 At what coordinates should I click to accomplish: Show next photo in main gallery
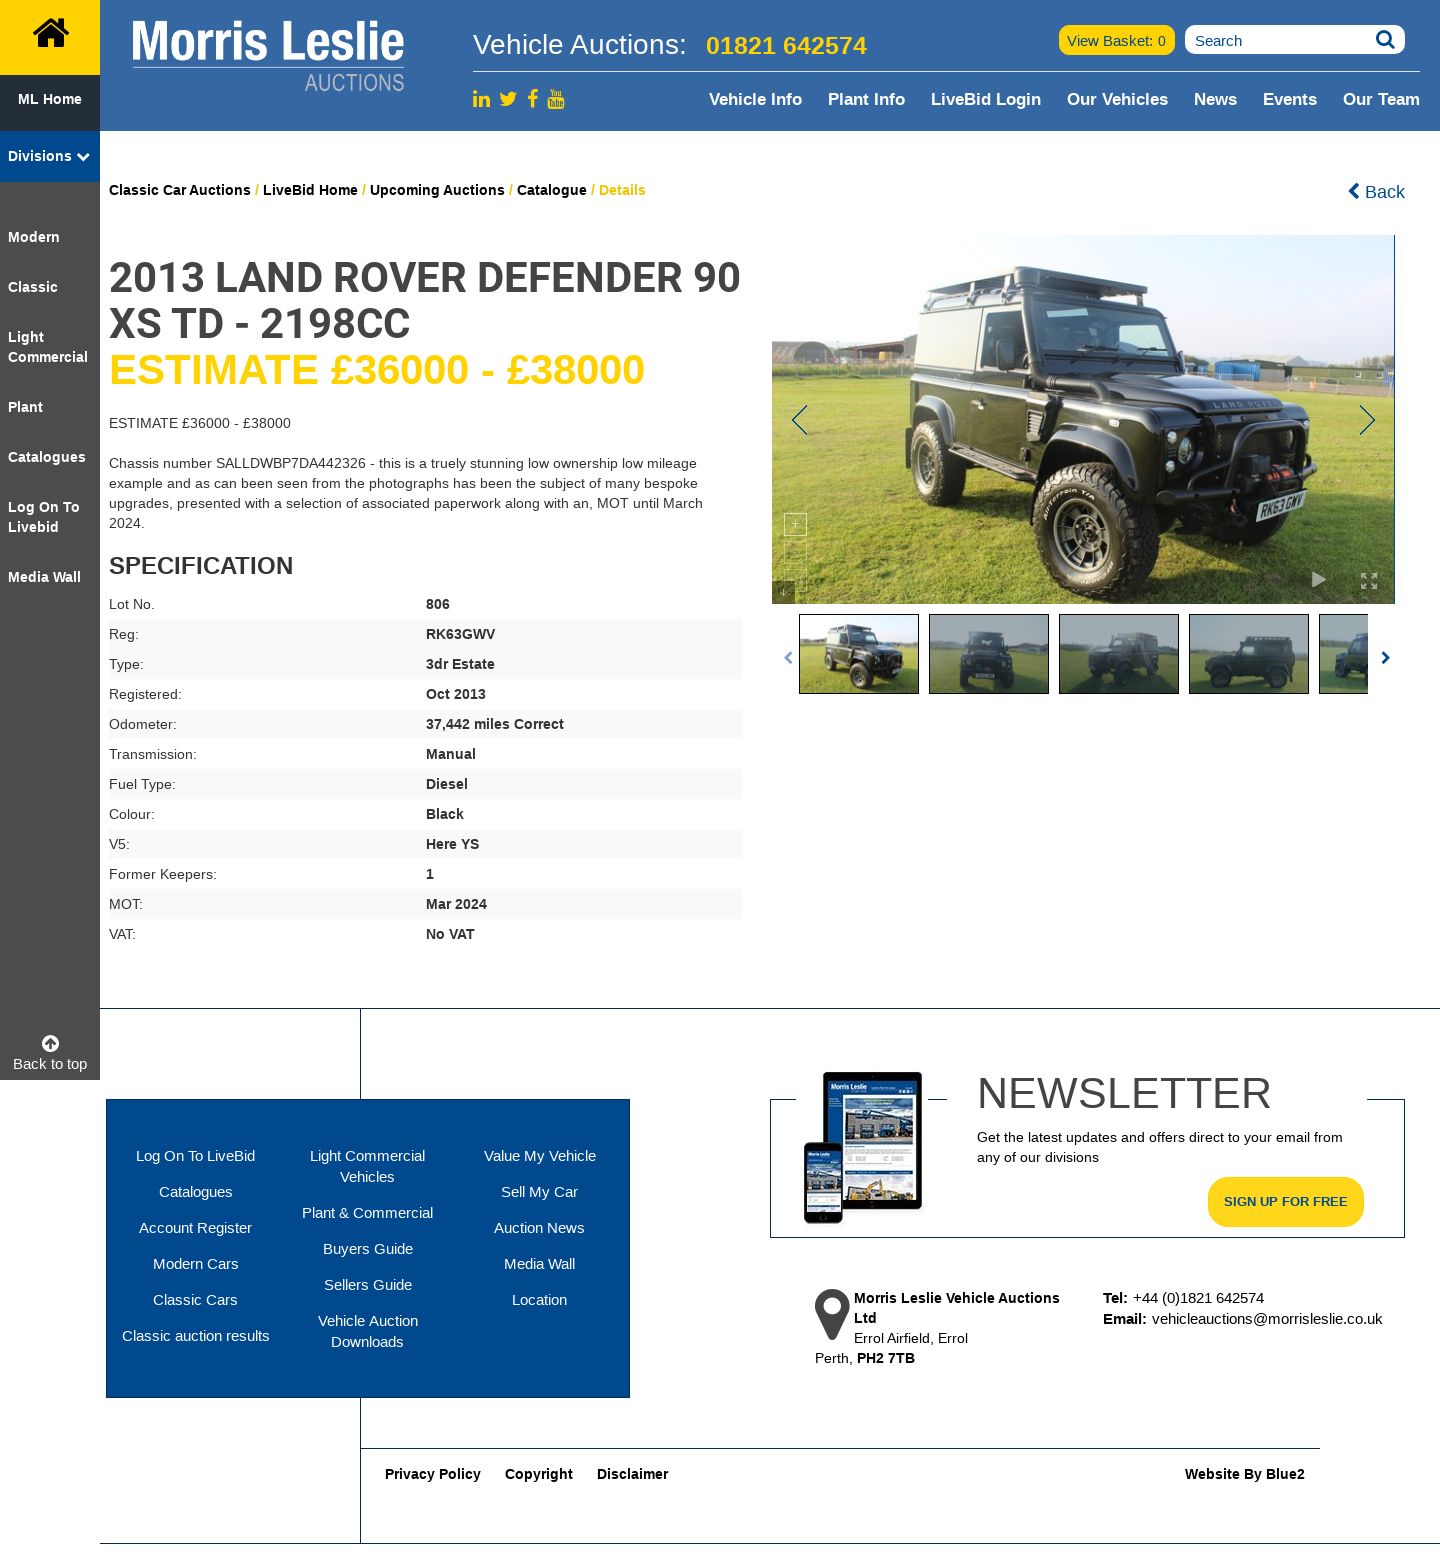1367,420
